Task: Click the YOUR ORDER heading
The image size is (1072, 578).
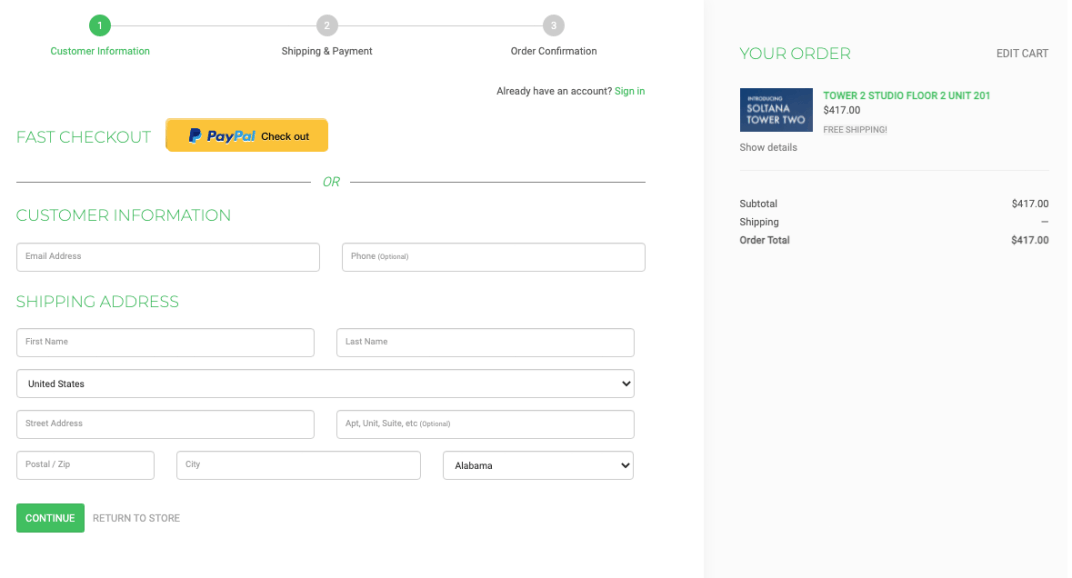Action: click(795, 53)
